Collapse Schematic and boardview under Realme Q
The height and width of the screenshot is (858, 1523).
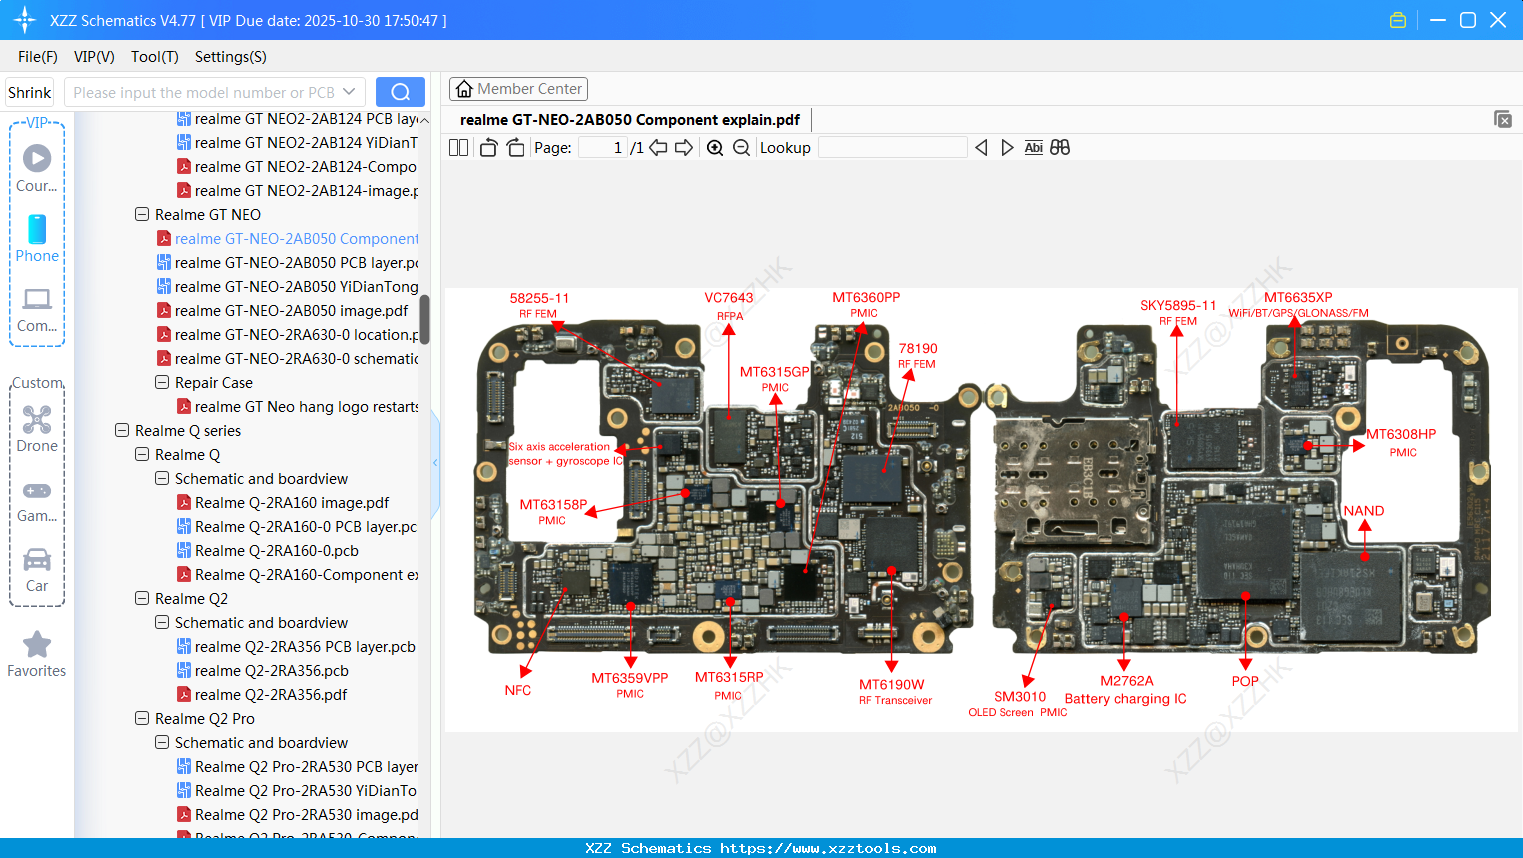pos(162,478)
